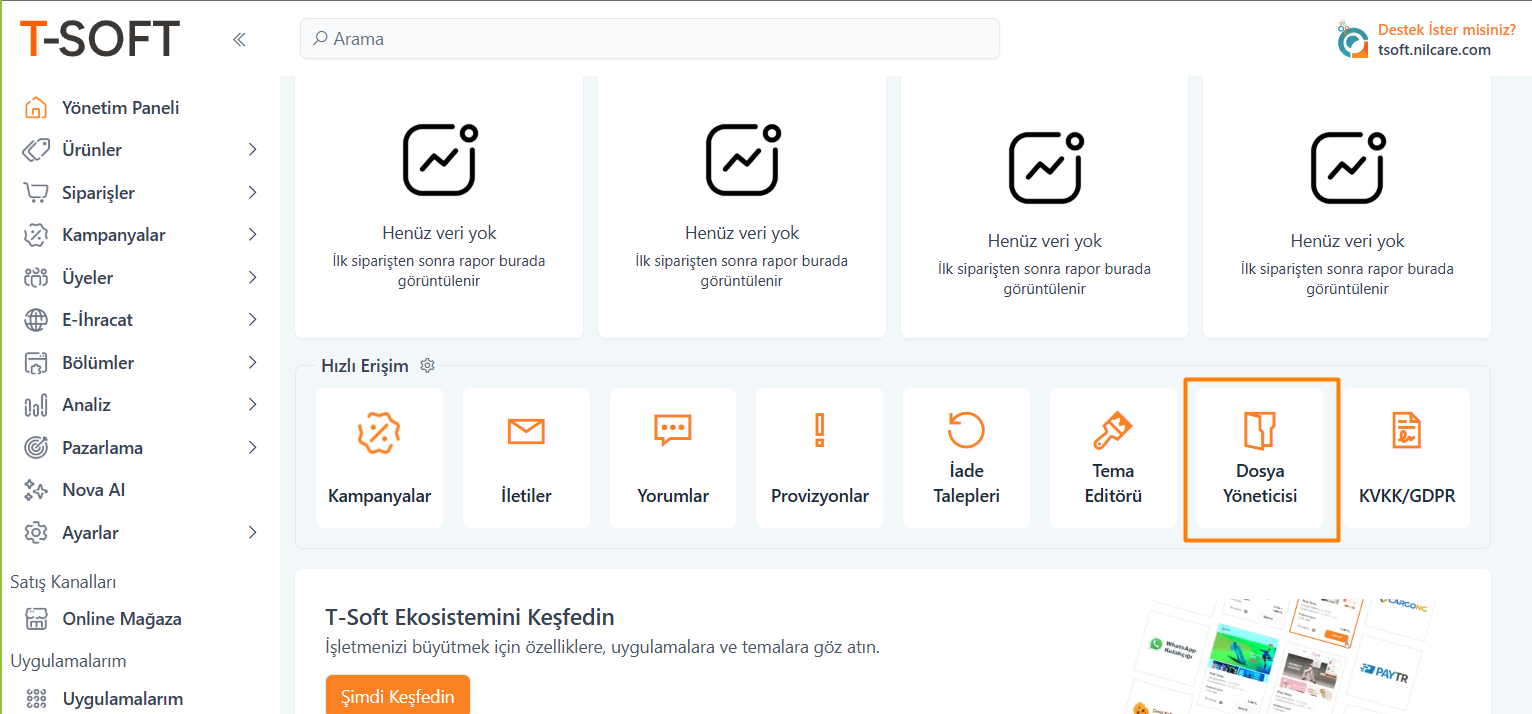Expand the Analiz menu chevron

click(252, 405)
